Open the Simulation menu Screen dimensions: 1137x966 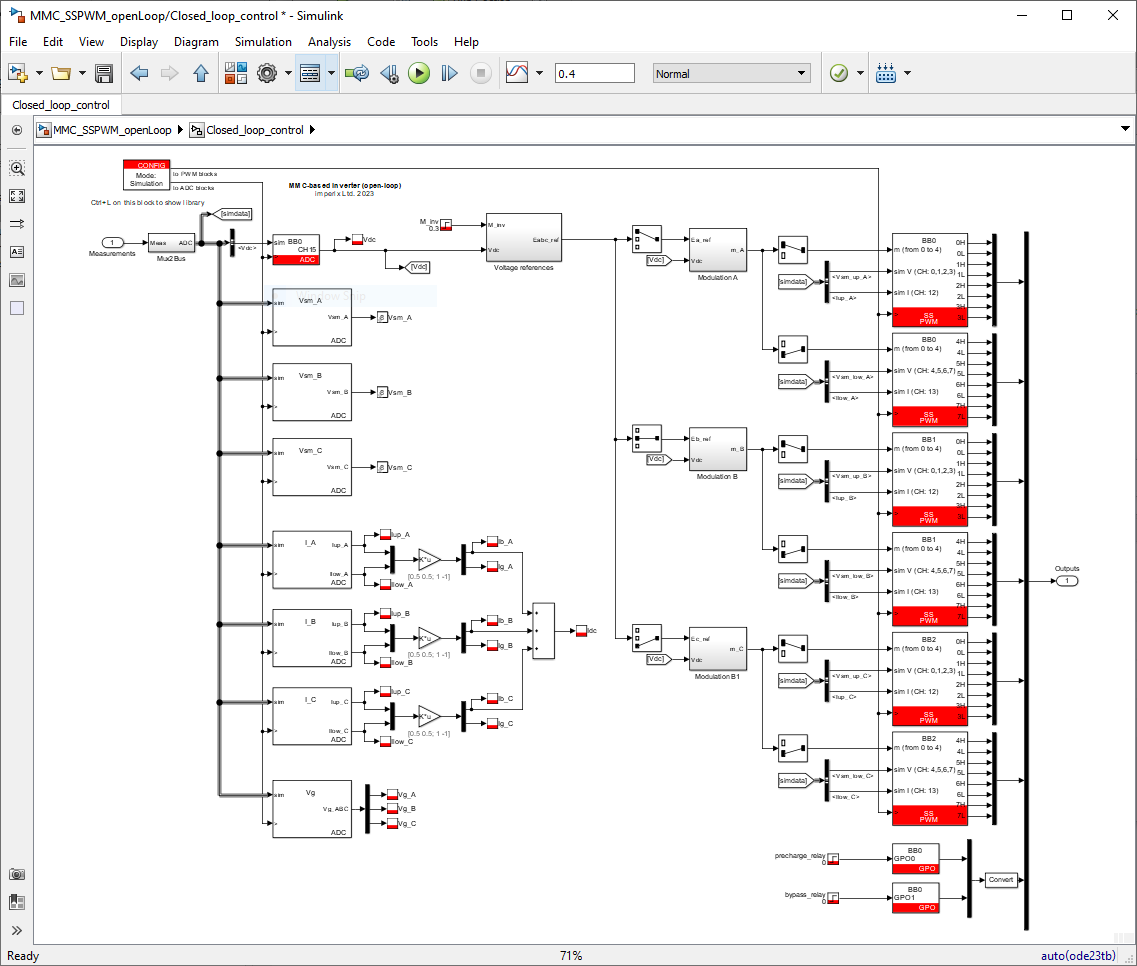click(x=263, y=42)
